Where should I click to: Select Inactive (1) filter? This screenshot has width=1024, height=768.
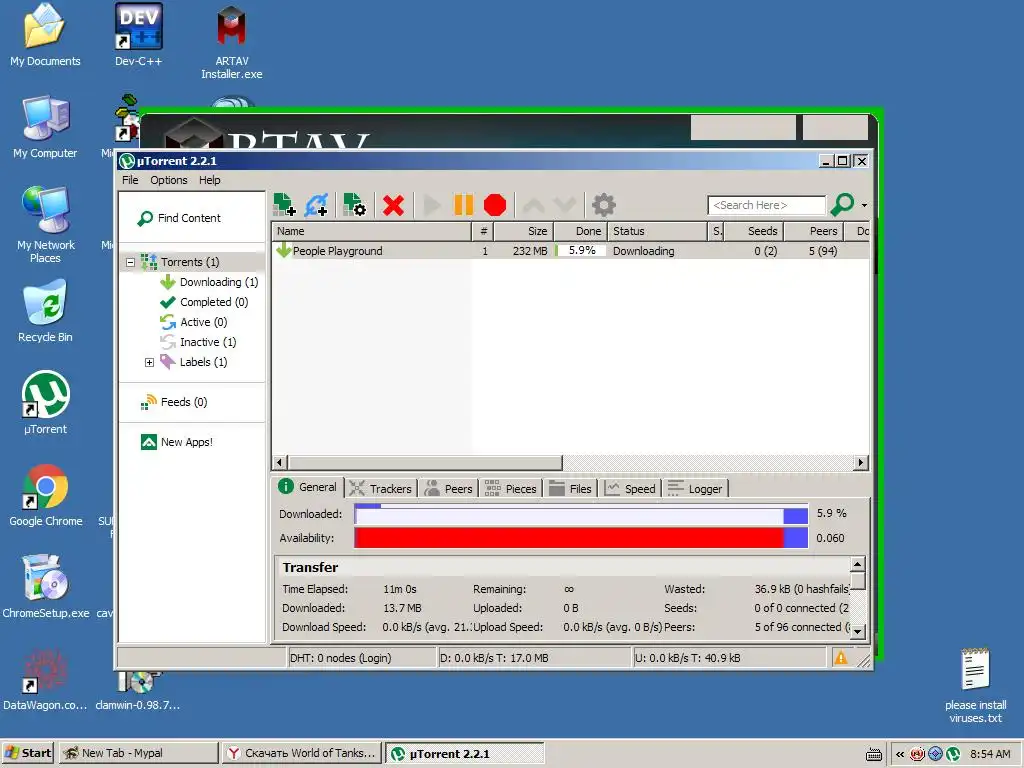click(x=208, y=342)
